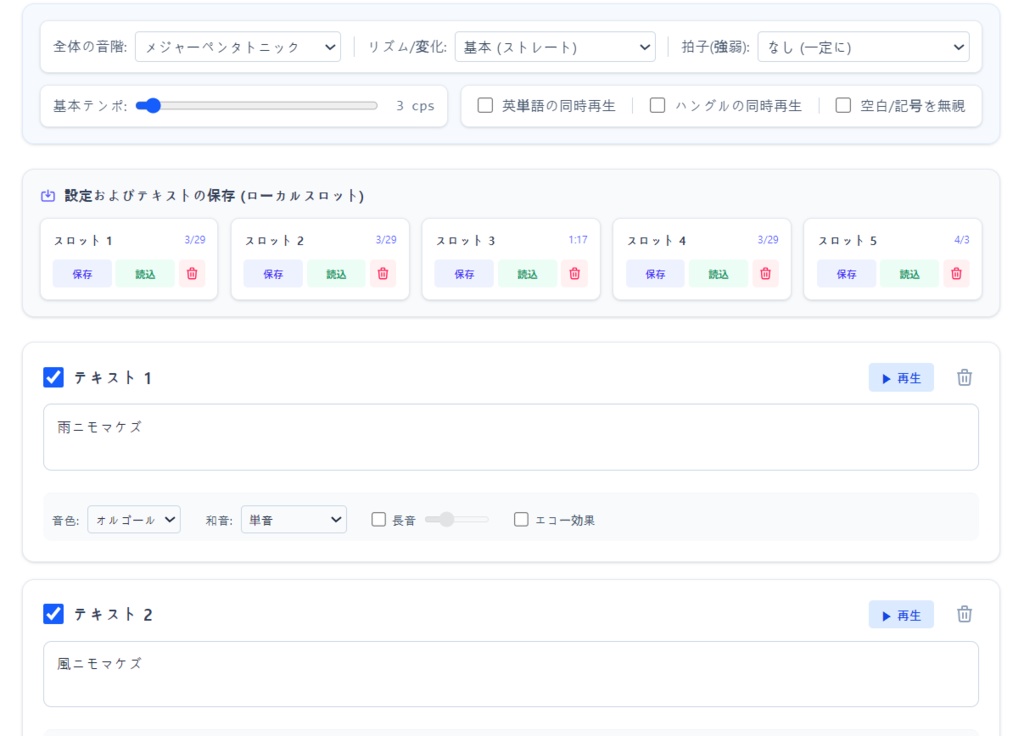The width and height of the screenshot is (1024, 736).
Task: Click the trash icon for スロット 2
Action: [x=383, y=273]
